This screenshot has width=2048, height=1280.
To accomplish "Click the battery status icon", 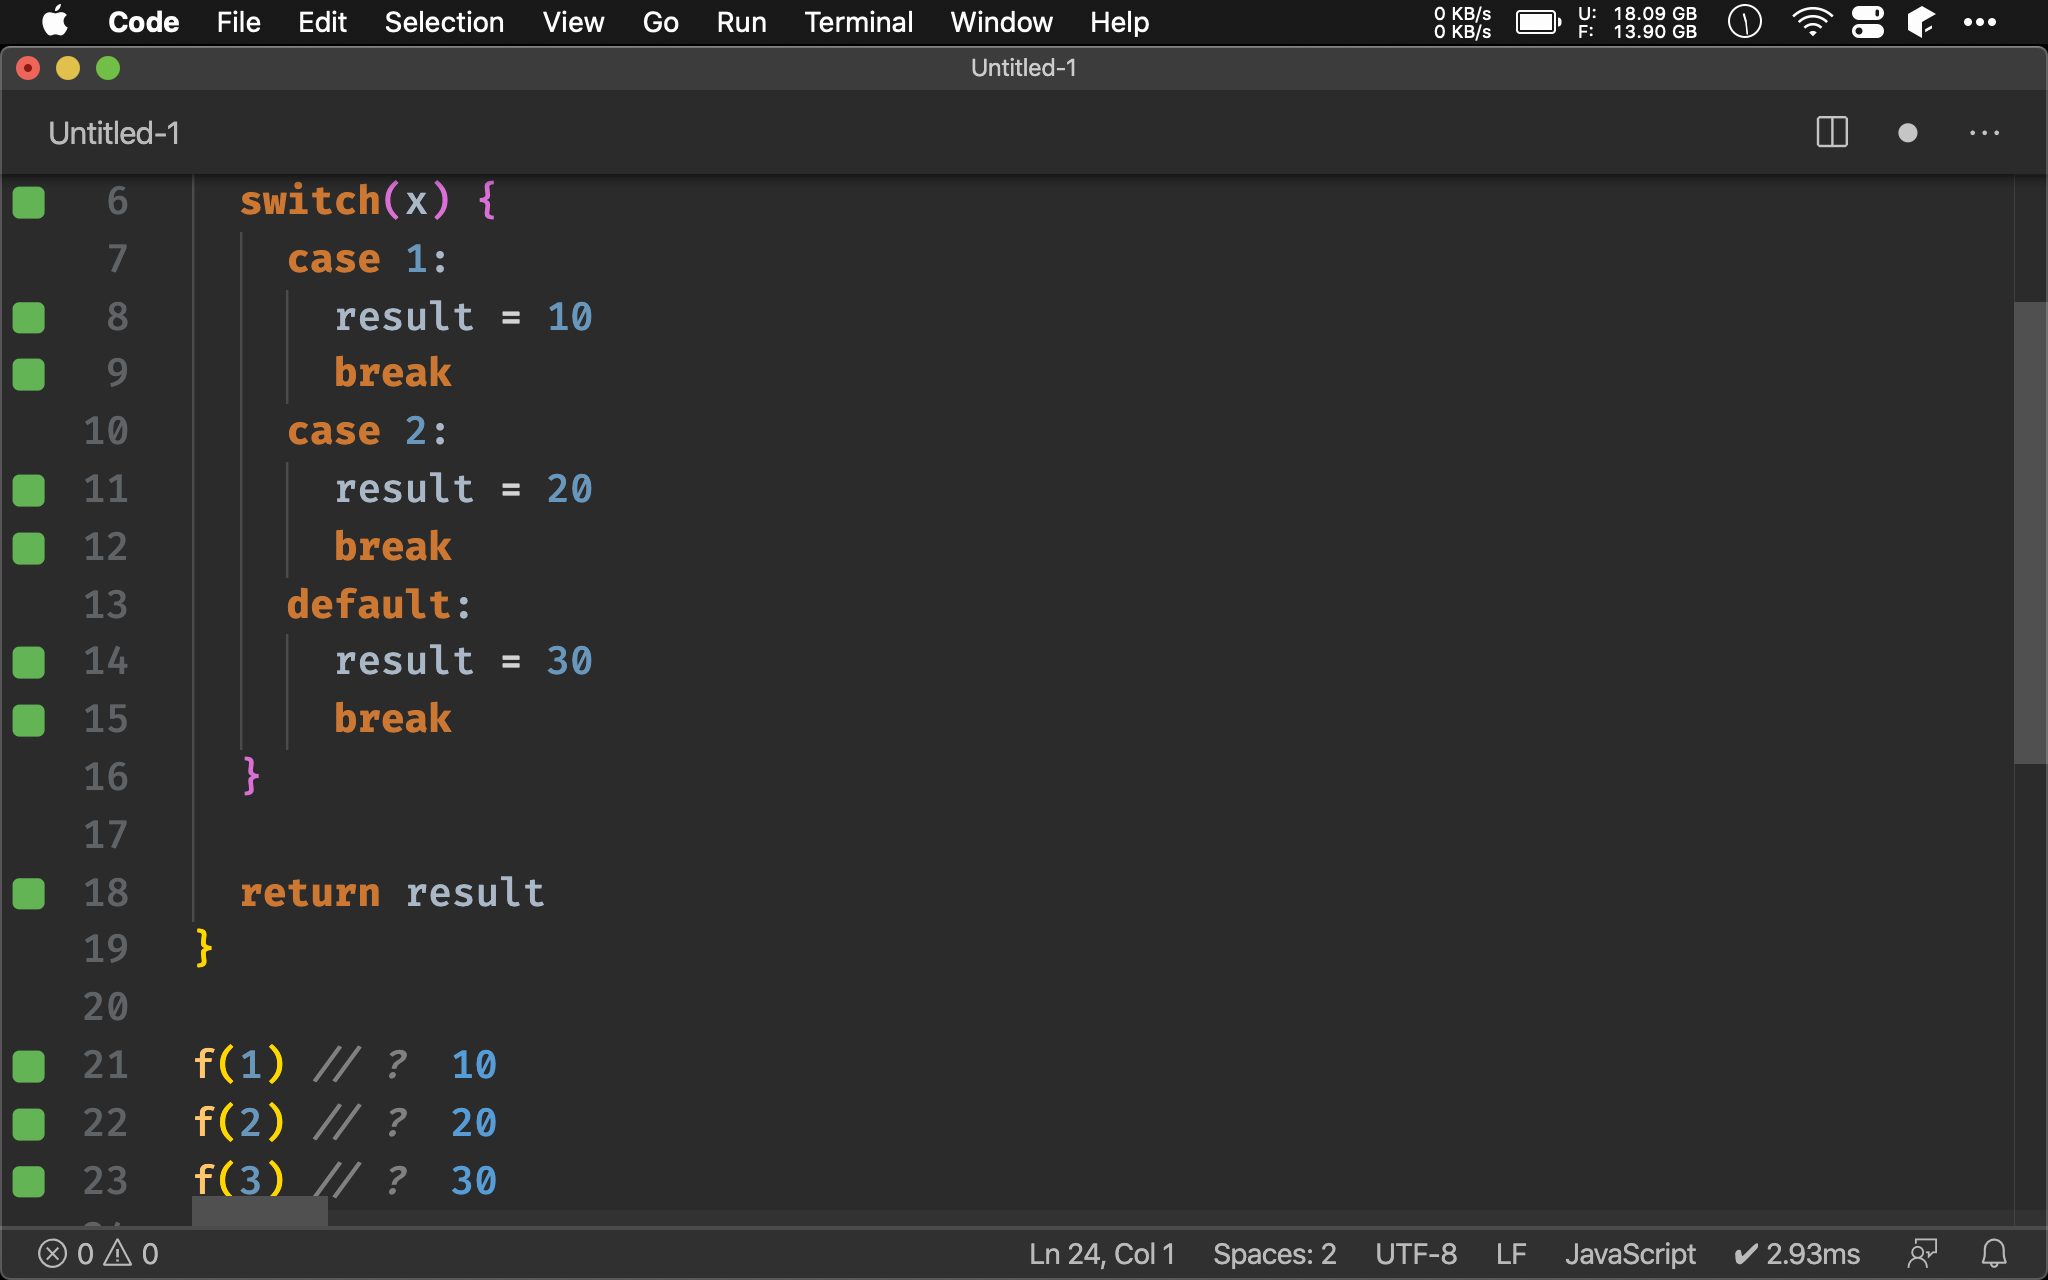I will click(1538, 22).
